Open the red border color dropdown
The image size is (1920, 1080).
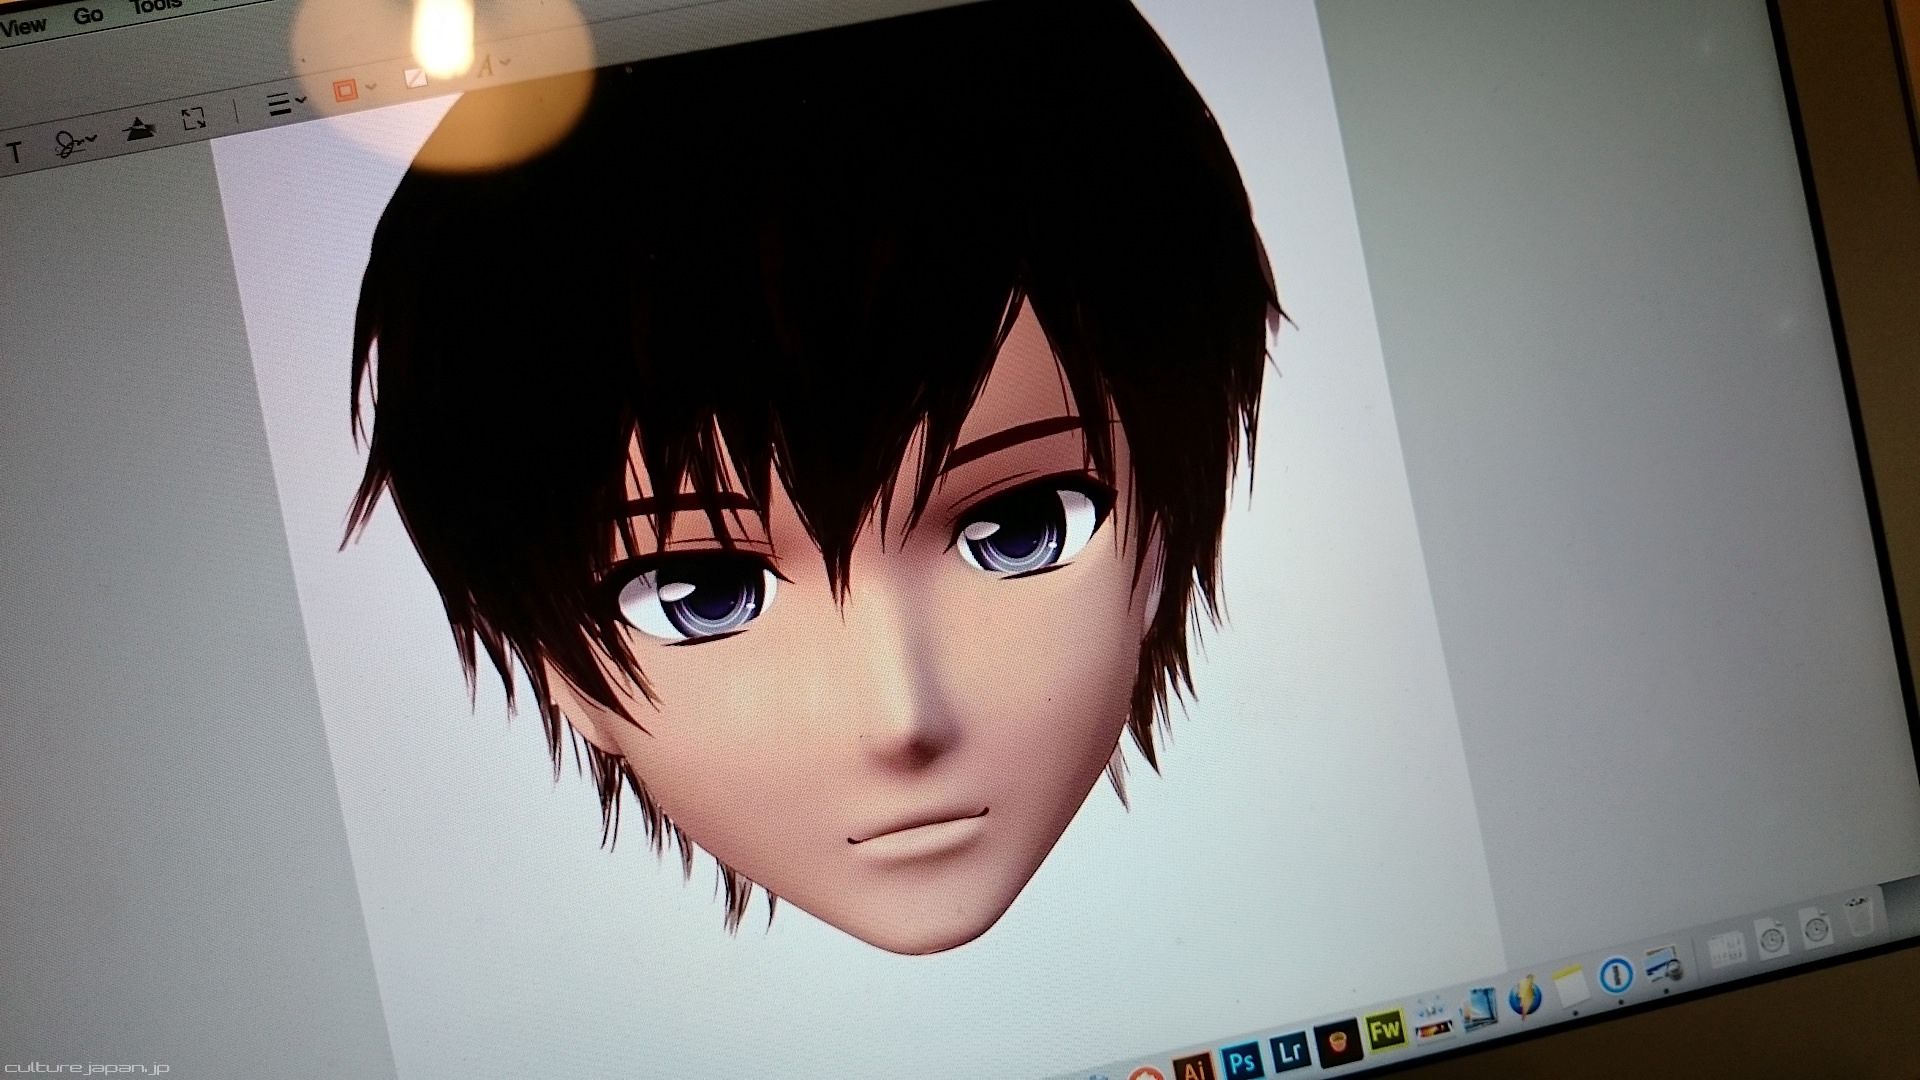(x=352, y=90)
